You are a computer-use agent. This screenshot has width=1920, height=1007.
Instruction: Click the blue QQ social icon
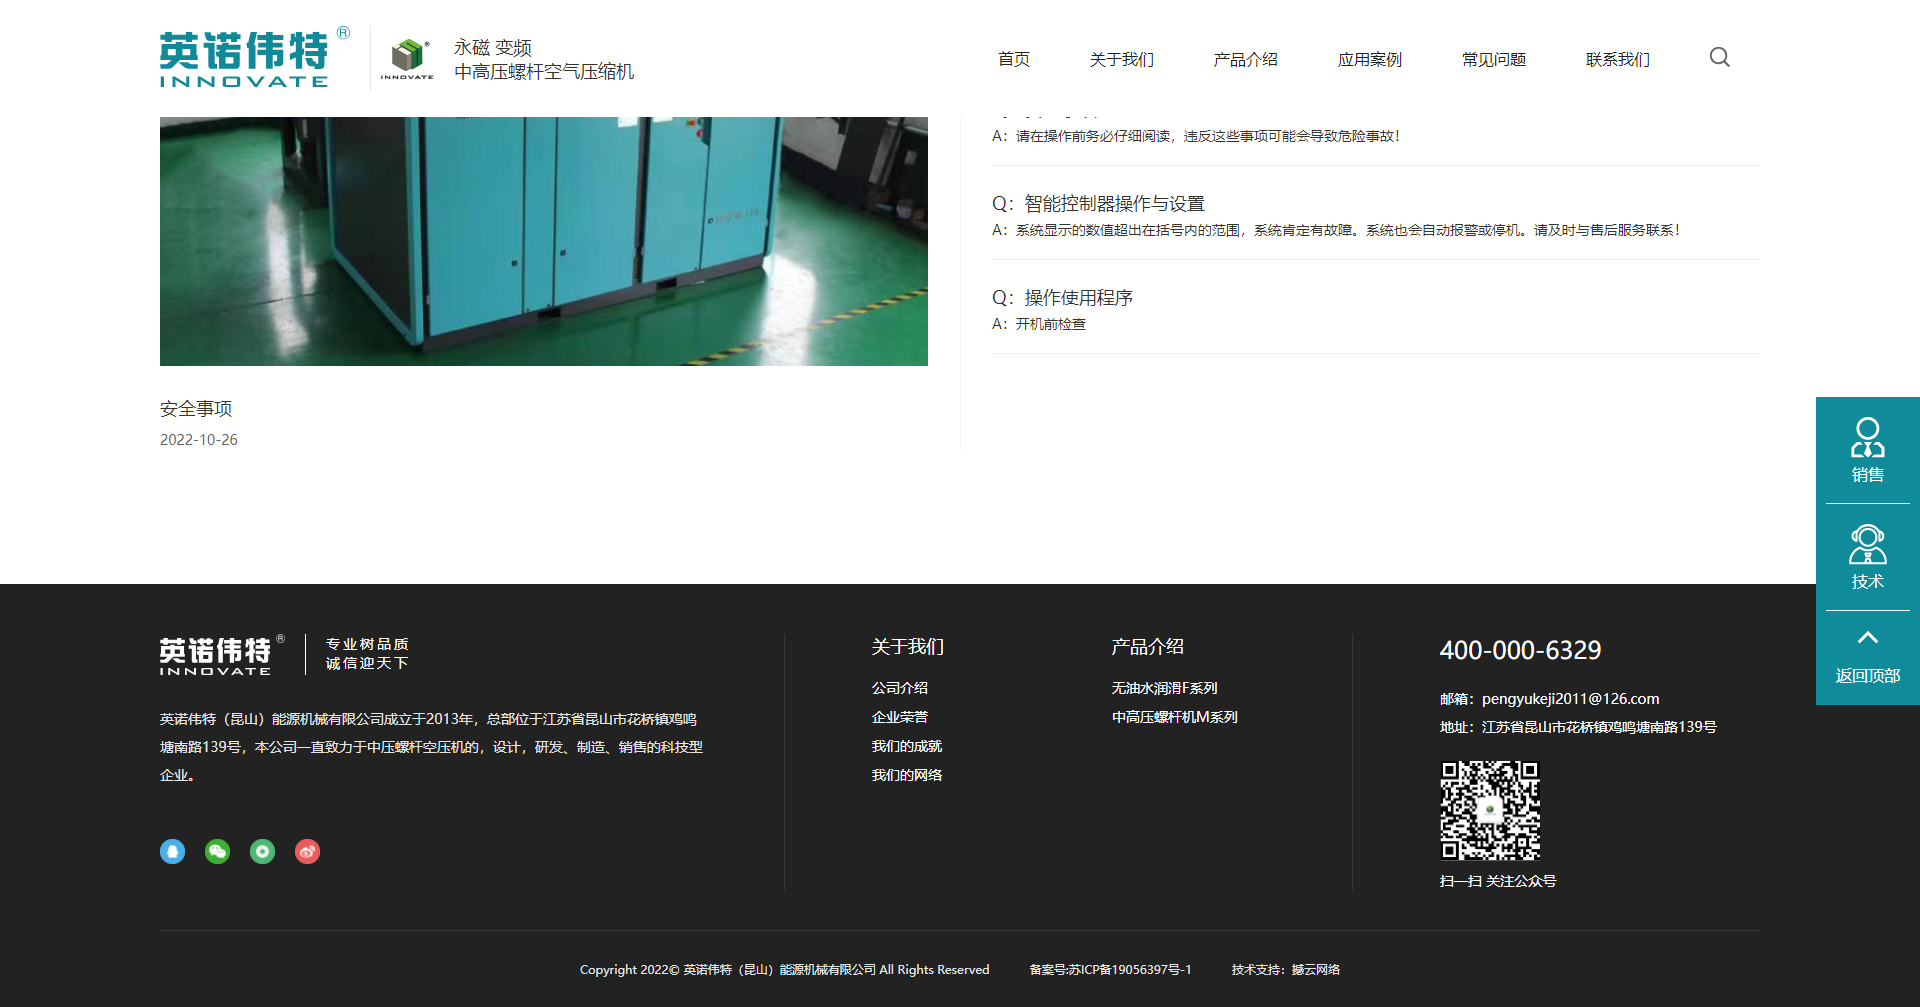172,851
